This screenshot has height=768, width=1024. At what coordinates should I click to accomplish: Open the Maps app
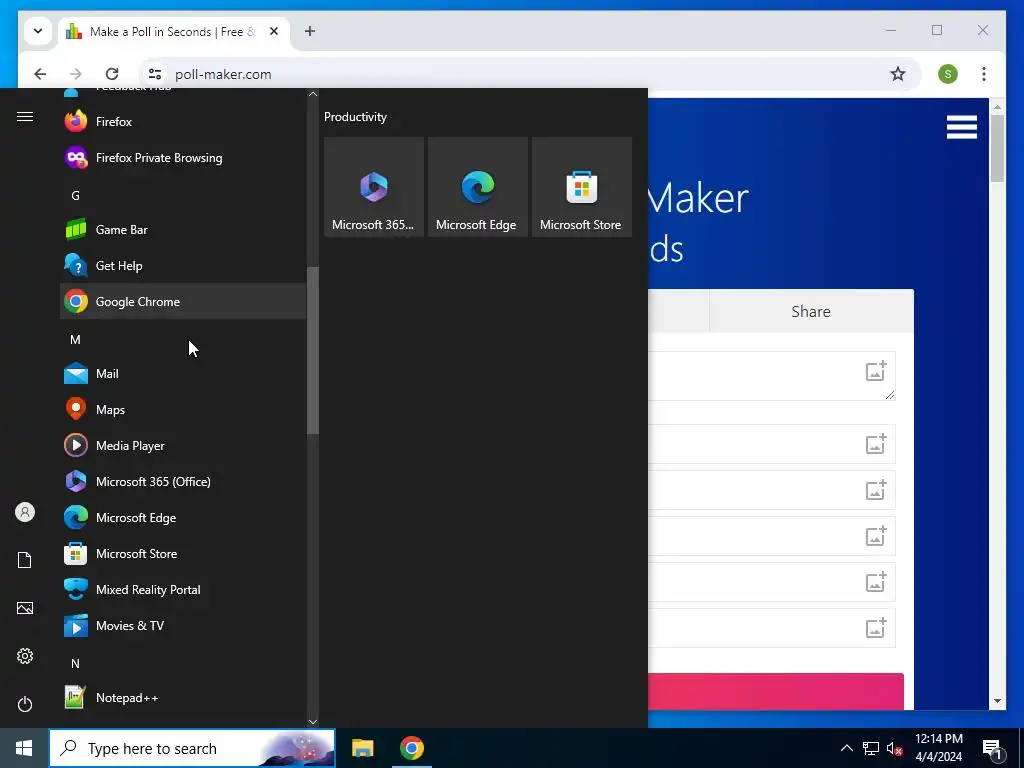[183, 409]
